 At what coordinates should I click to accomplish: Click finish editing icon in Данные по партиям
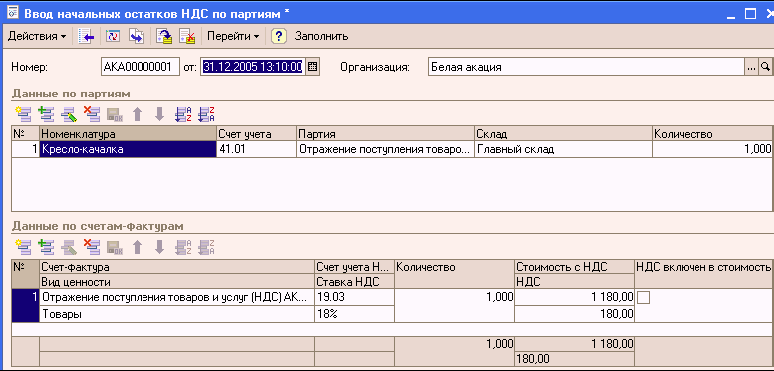point(115,114)
